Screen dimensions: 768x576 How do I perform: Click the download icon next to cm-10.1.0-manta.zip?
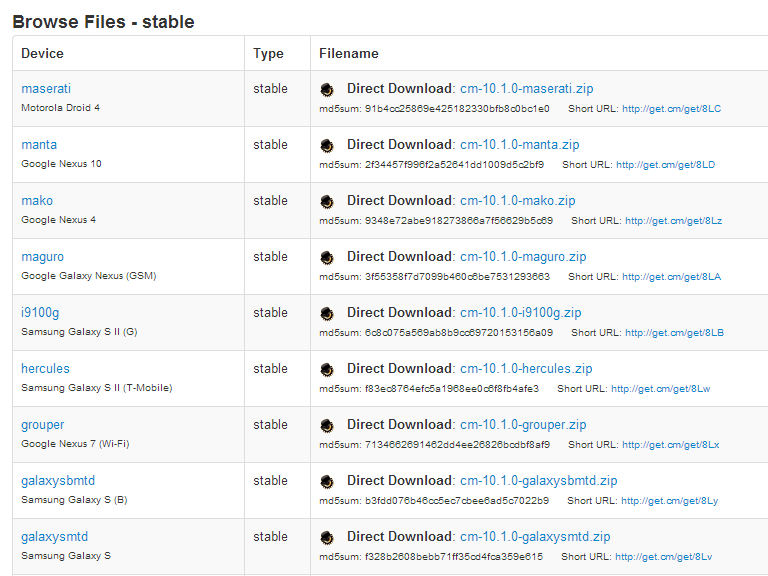click(327, 145)
